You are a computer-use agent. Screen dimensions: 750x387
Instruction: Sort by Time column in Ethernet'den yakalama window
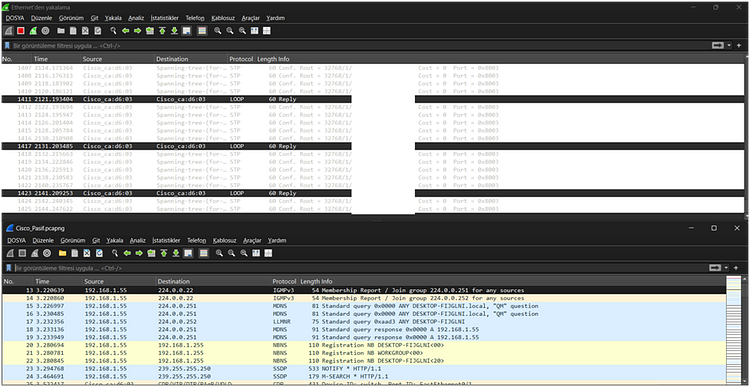click(56, 59)
